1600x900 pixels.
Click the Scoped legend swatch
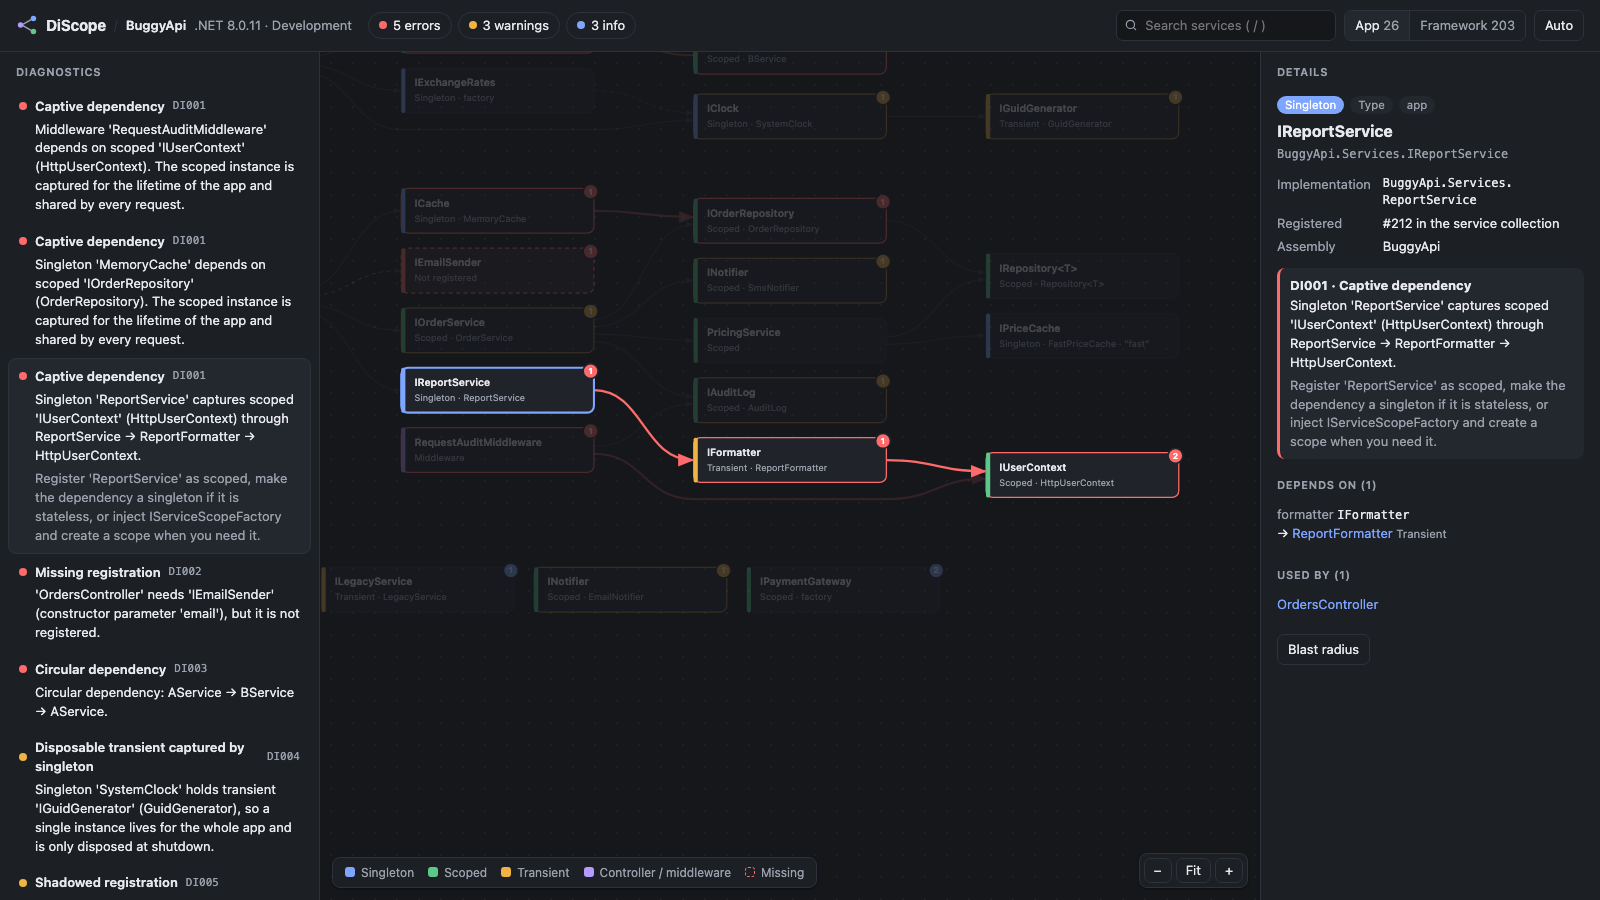tap(433, 873)
